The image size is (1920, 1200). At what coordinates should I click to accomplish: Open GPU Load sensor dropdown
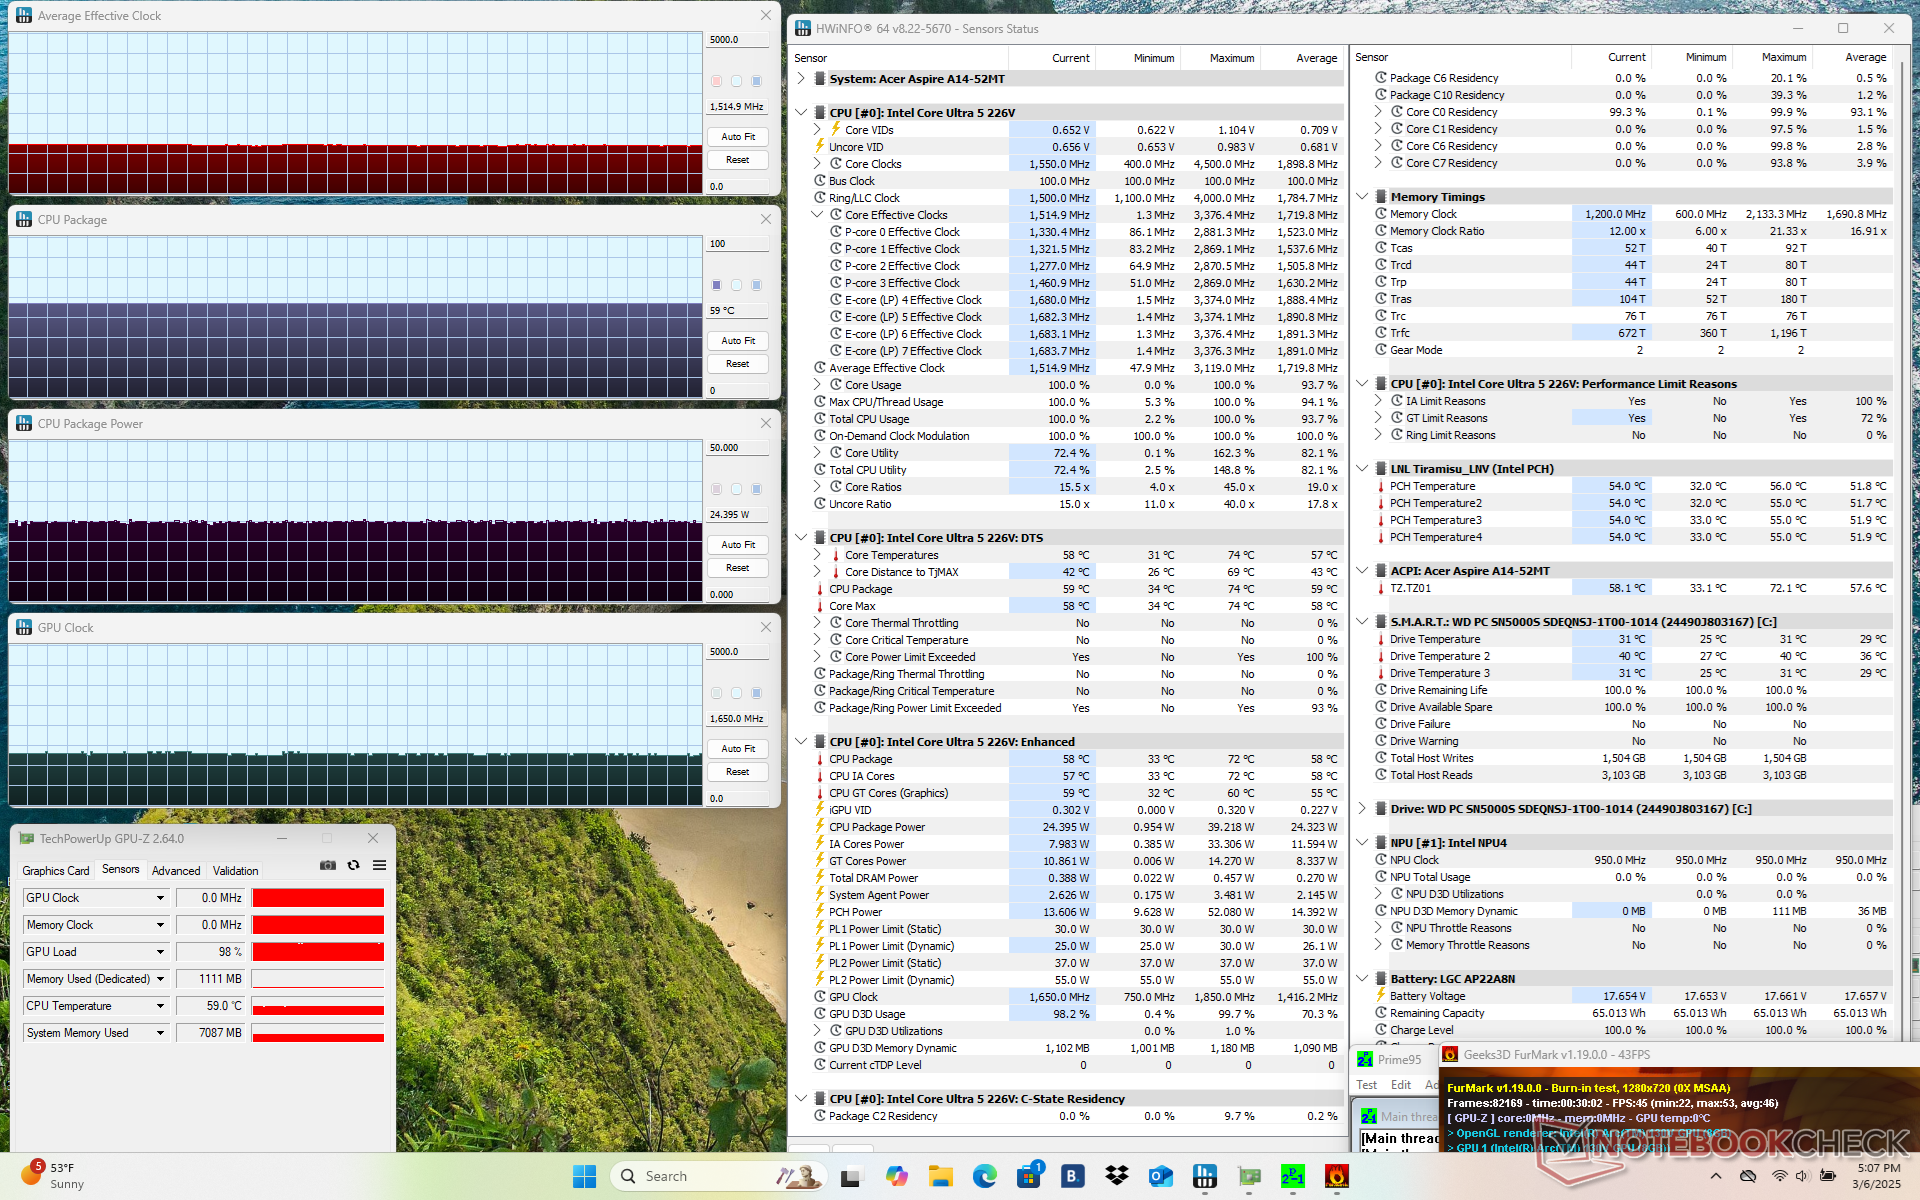tap(160, 952)
